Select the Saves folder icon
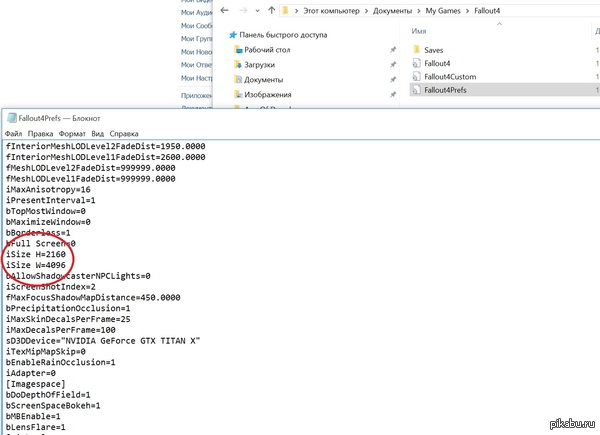Image resolution: width=600 pixels, height=435 pixels. coord(417,48)
